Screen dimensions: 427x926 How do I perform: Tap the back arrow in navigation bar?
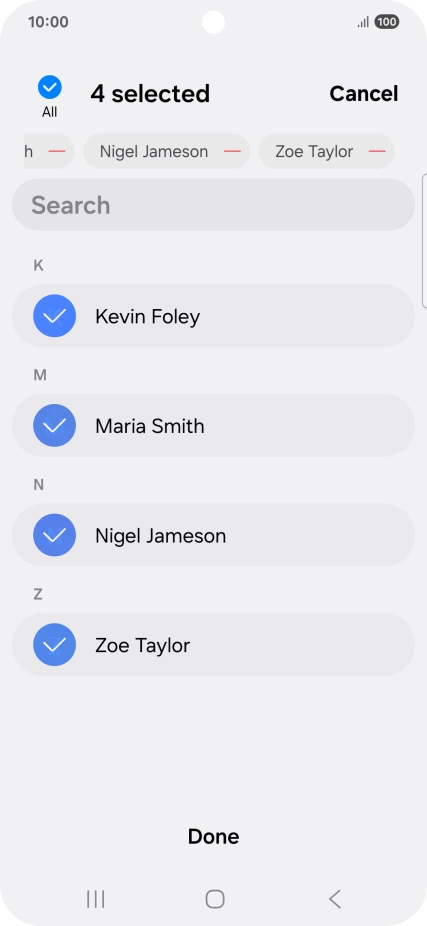pyautogui.click(x=334, y=899)
